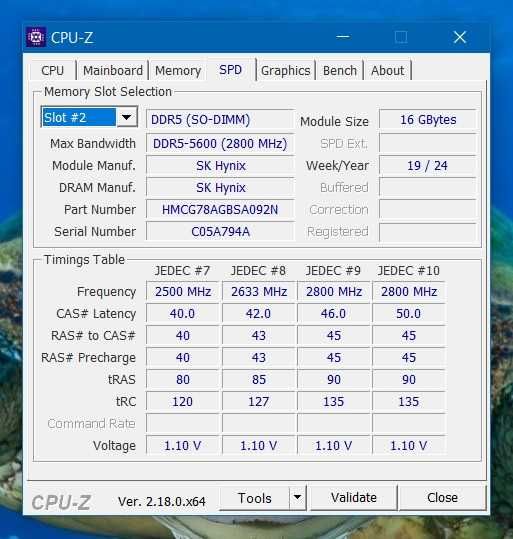
Task: Click the JEDEC #10 column header
Action: pyautogui.click(x=408, y=271)
